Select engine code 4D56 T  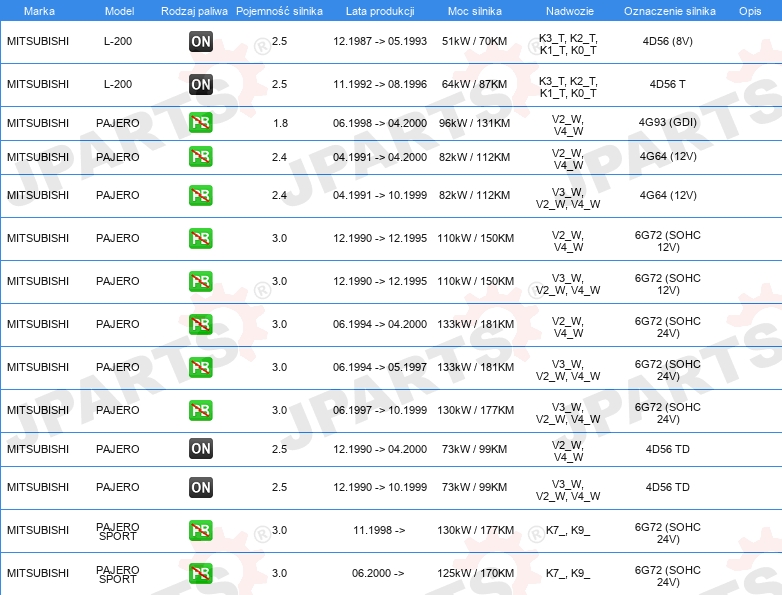[x=668, y=84]
